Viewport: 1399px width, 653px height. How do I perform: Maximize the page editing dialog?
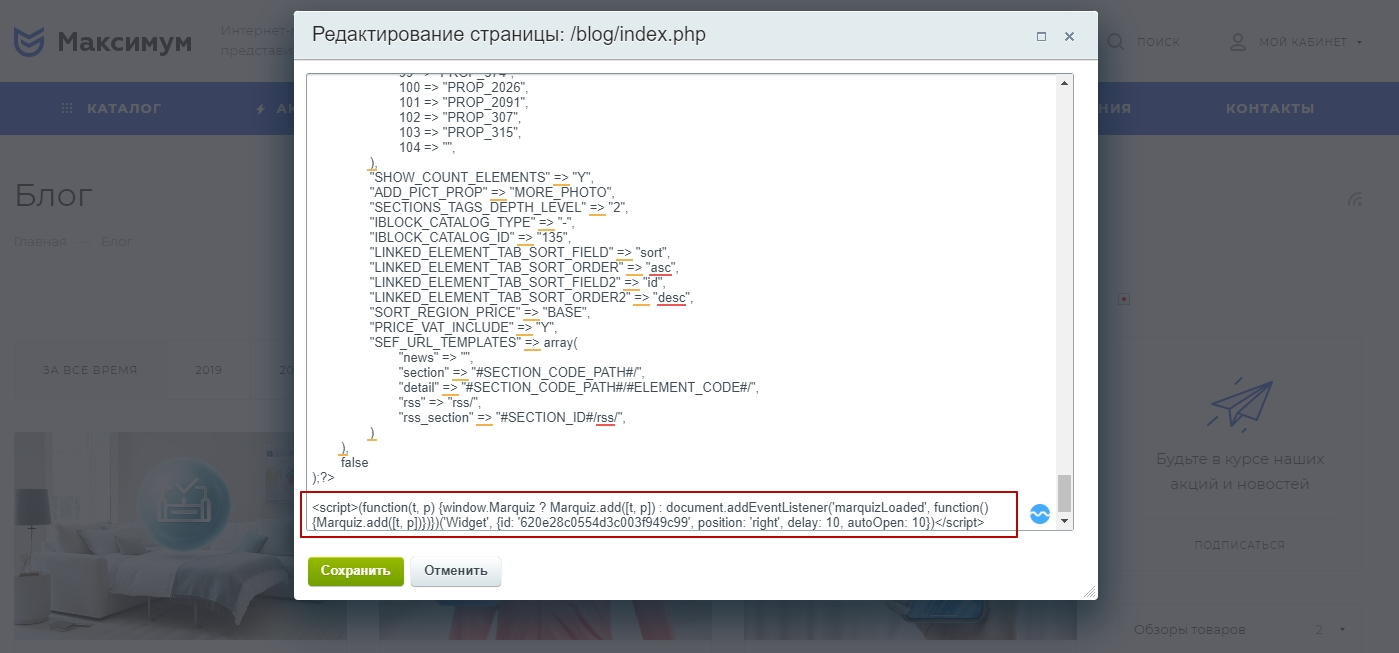(x=1041, y=36)
